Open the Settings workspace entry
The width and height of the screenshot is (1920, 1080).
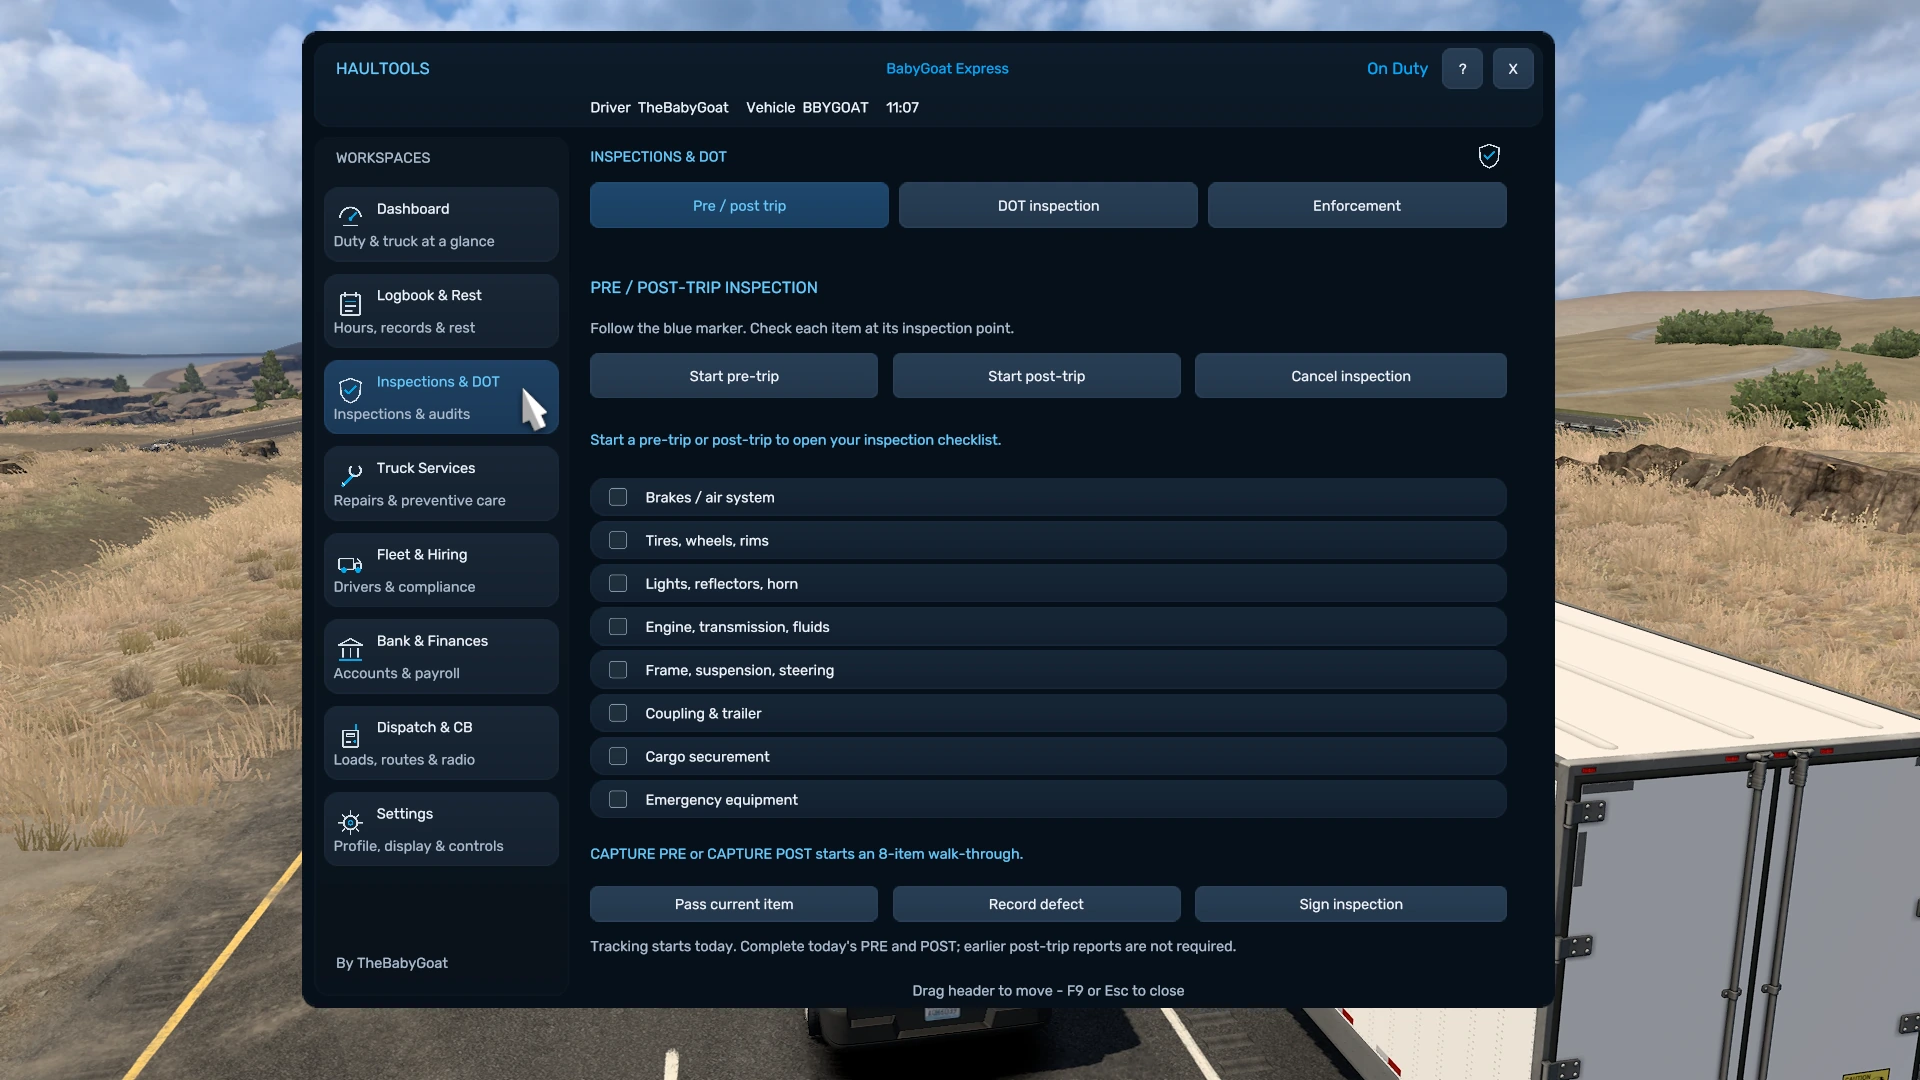click(441, 830)
